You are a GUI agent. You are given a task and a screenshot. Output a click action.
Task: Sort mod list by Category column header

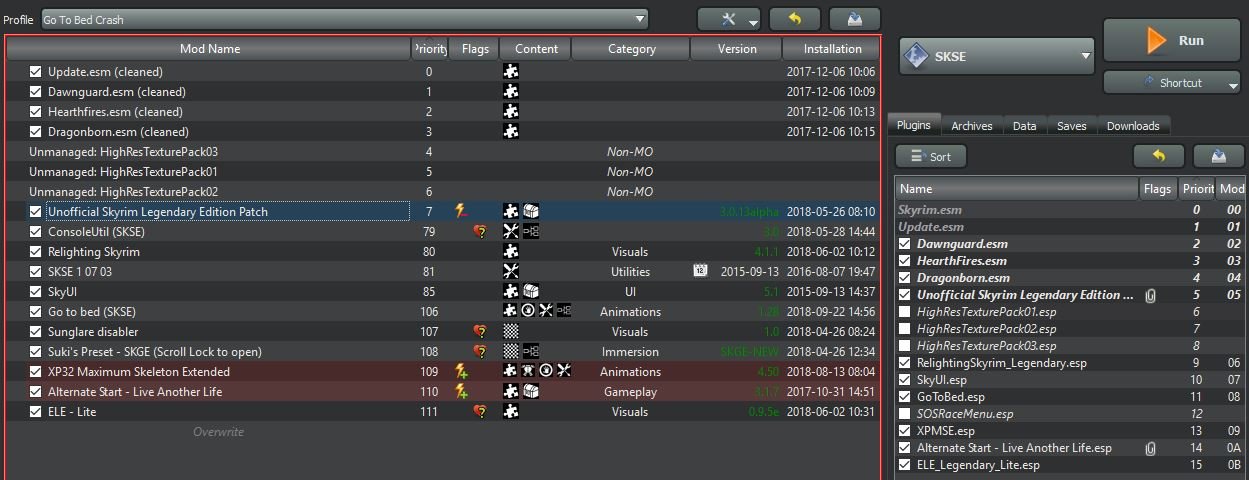632,48
